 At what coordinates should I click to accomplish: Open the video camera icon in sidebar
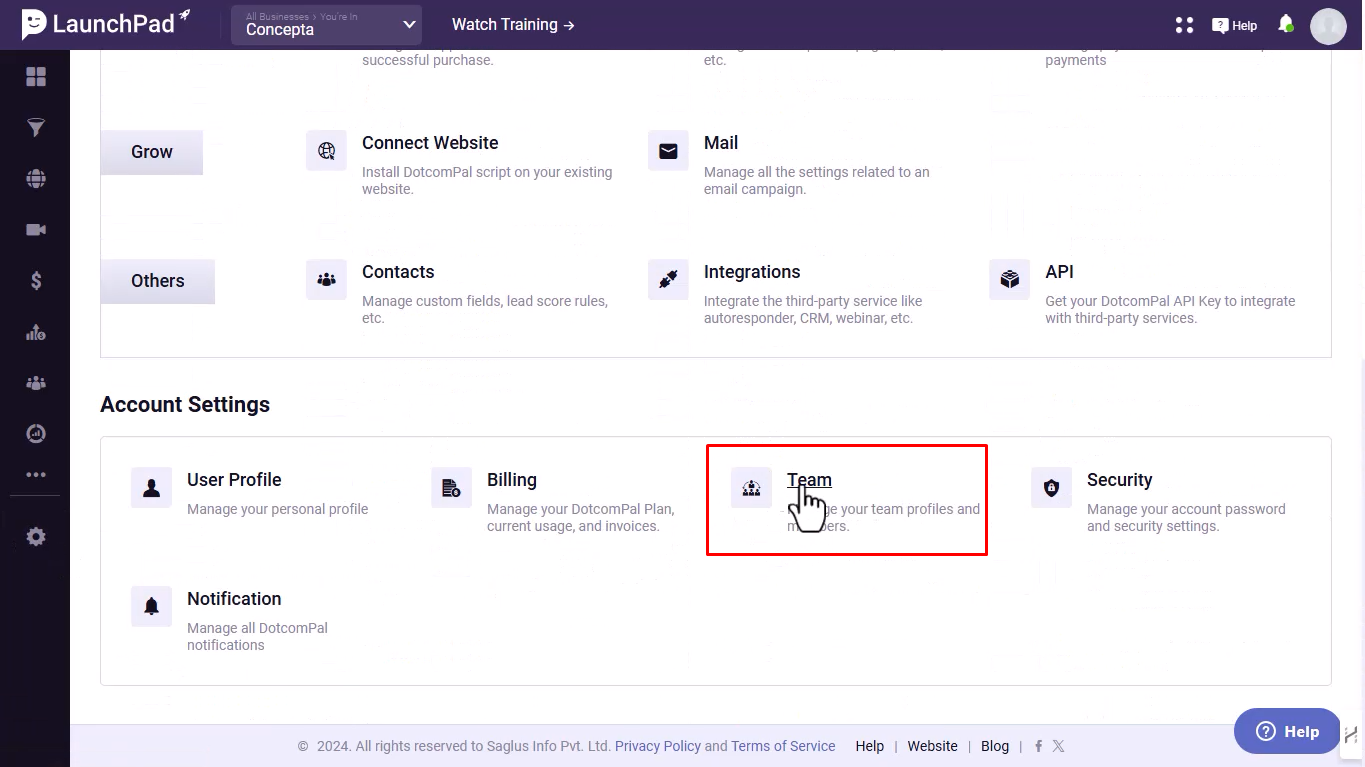[36, 230]
